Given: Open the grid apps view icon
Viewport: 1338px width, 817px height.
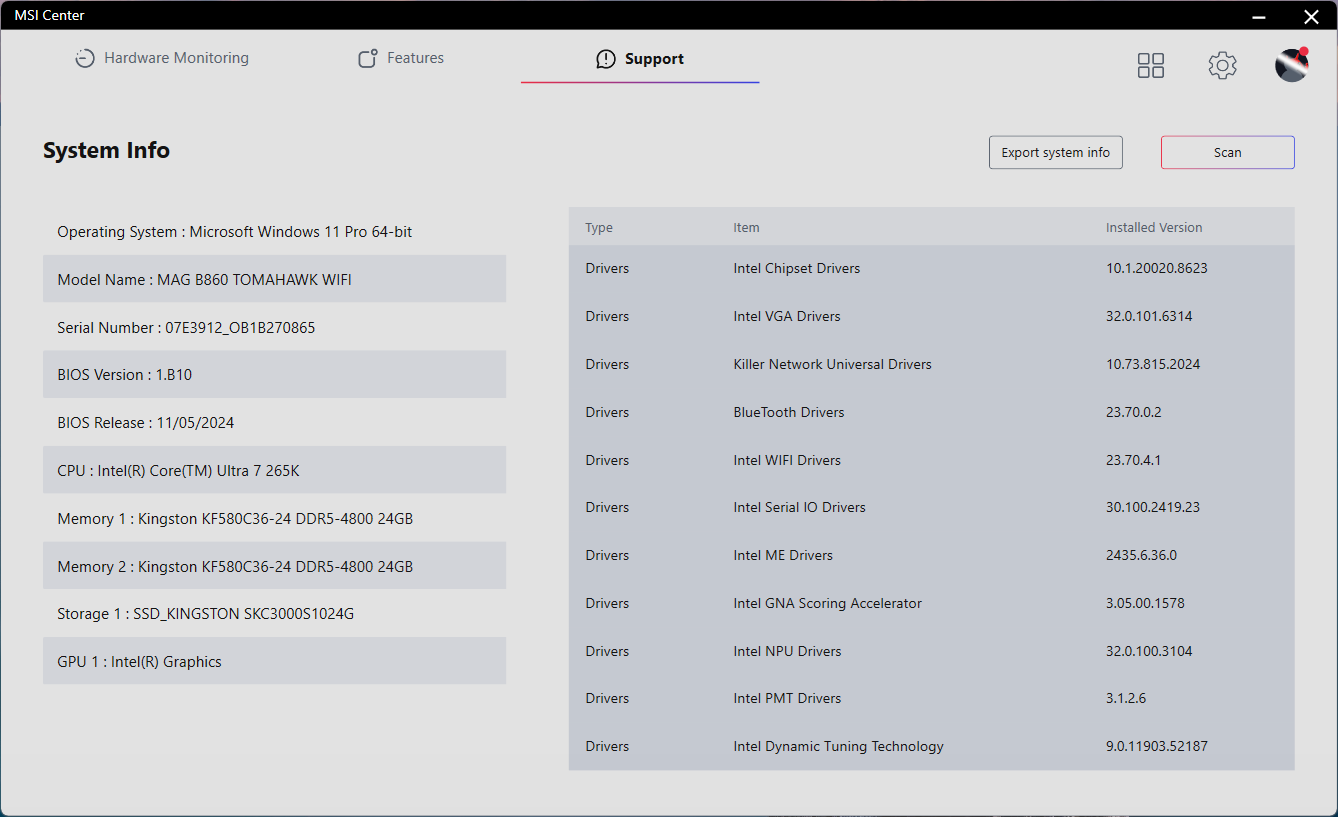Looking at the screenshot, I should [1151, 66].
